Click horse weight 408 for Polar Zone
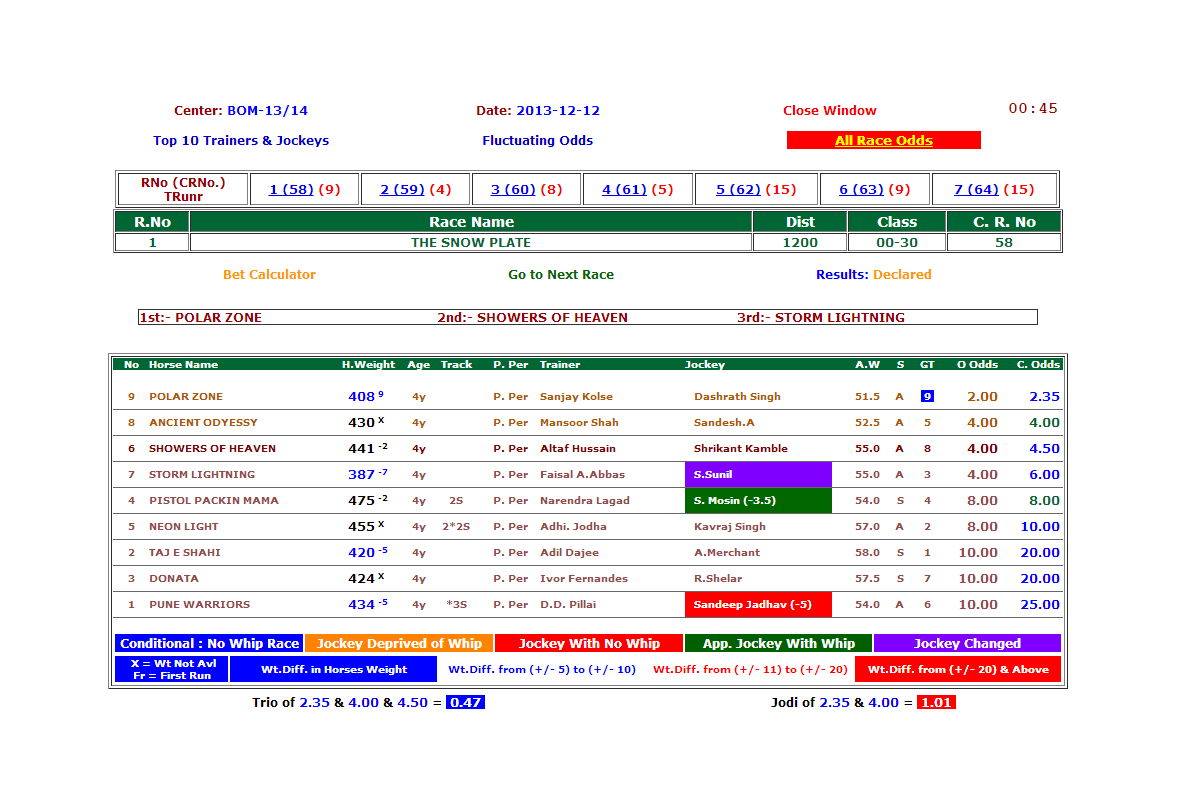Viewport: 1180px width, 795px height. (x=361, y=397)
